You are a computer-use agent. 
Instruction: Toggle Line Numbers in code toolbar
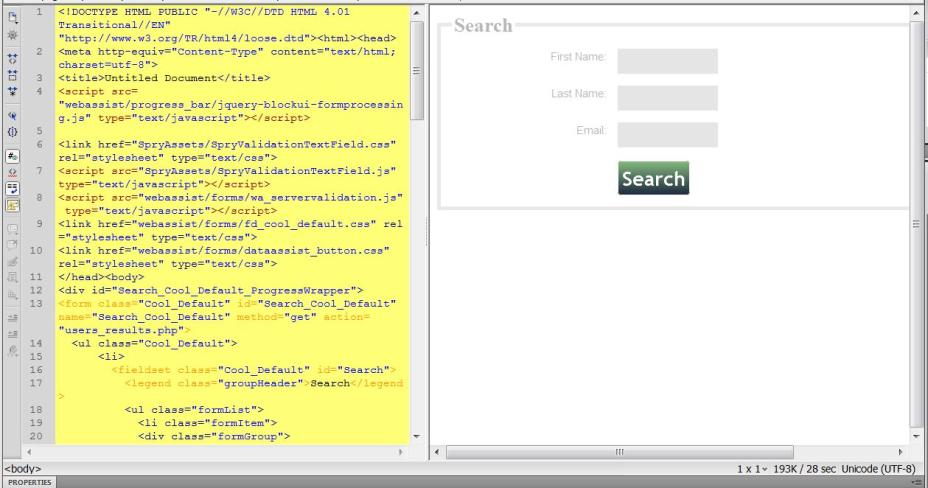pyautogui.click(x=12, y=156)
